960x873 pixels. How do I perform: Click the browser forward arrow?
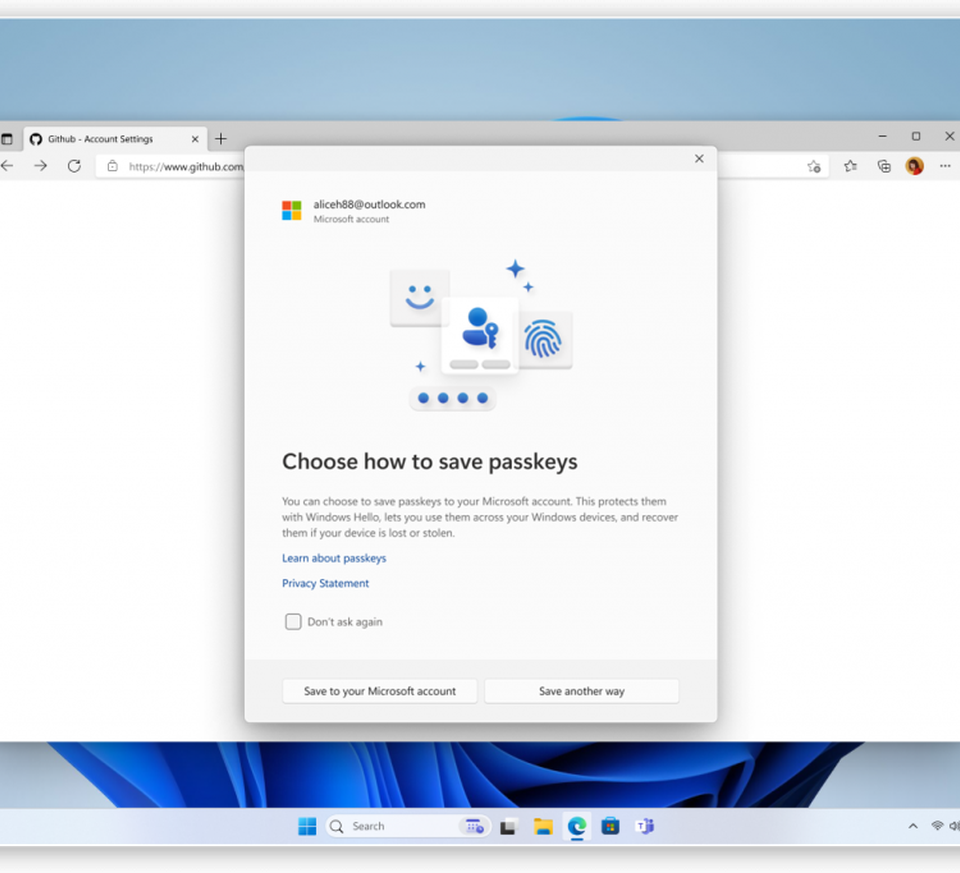[40, 166]
